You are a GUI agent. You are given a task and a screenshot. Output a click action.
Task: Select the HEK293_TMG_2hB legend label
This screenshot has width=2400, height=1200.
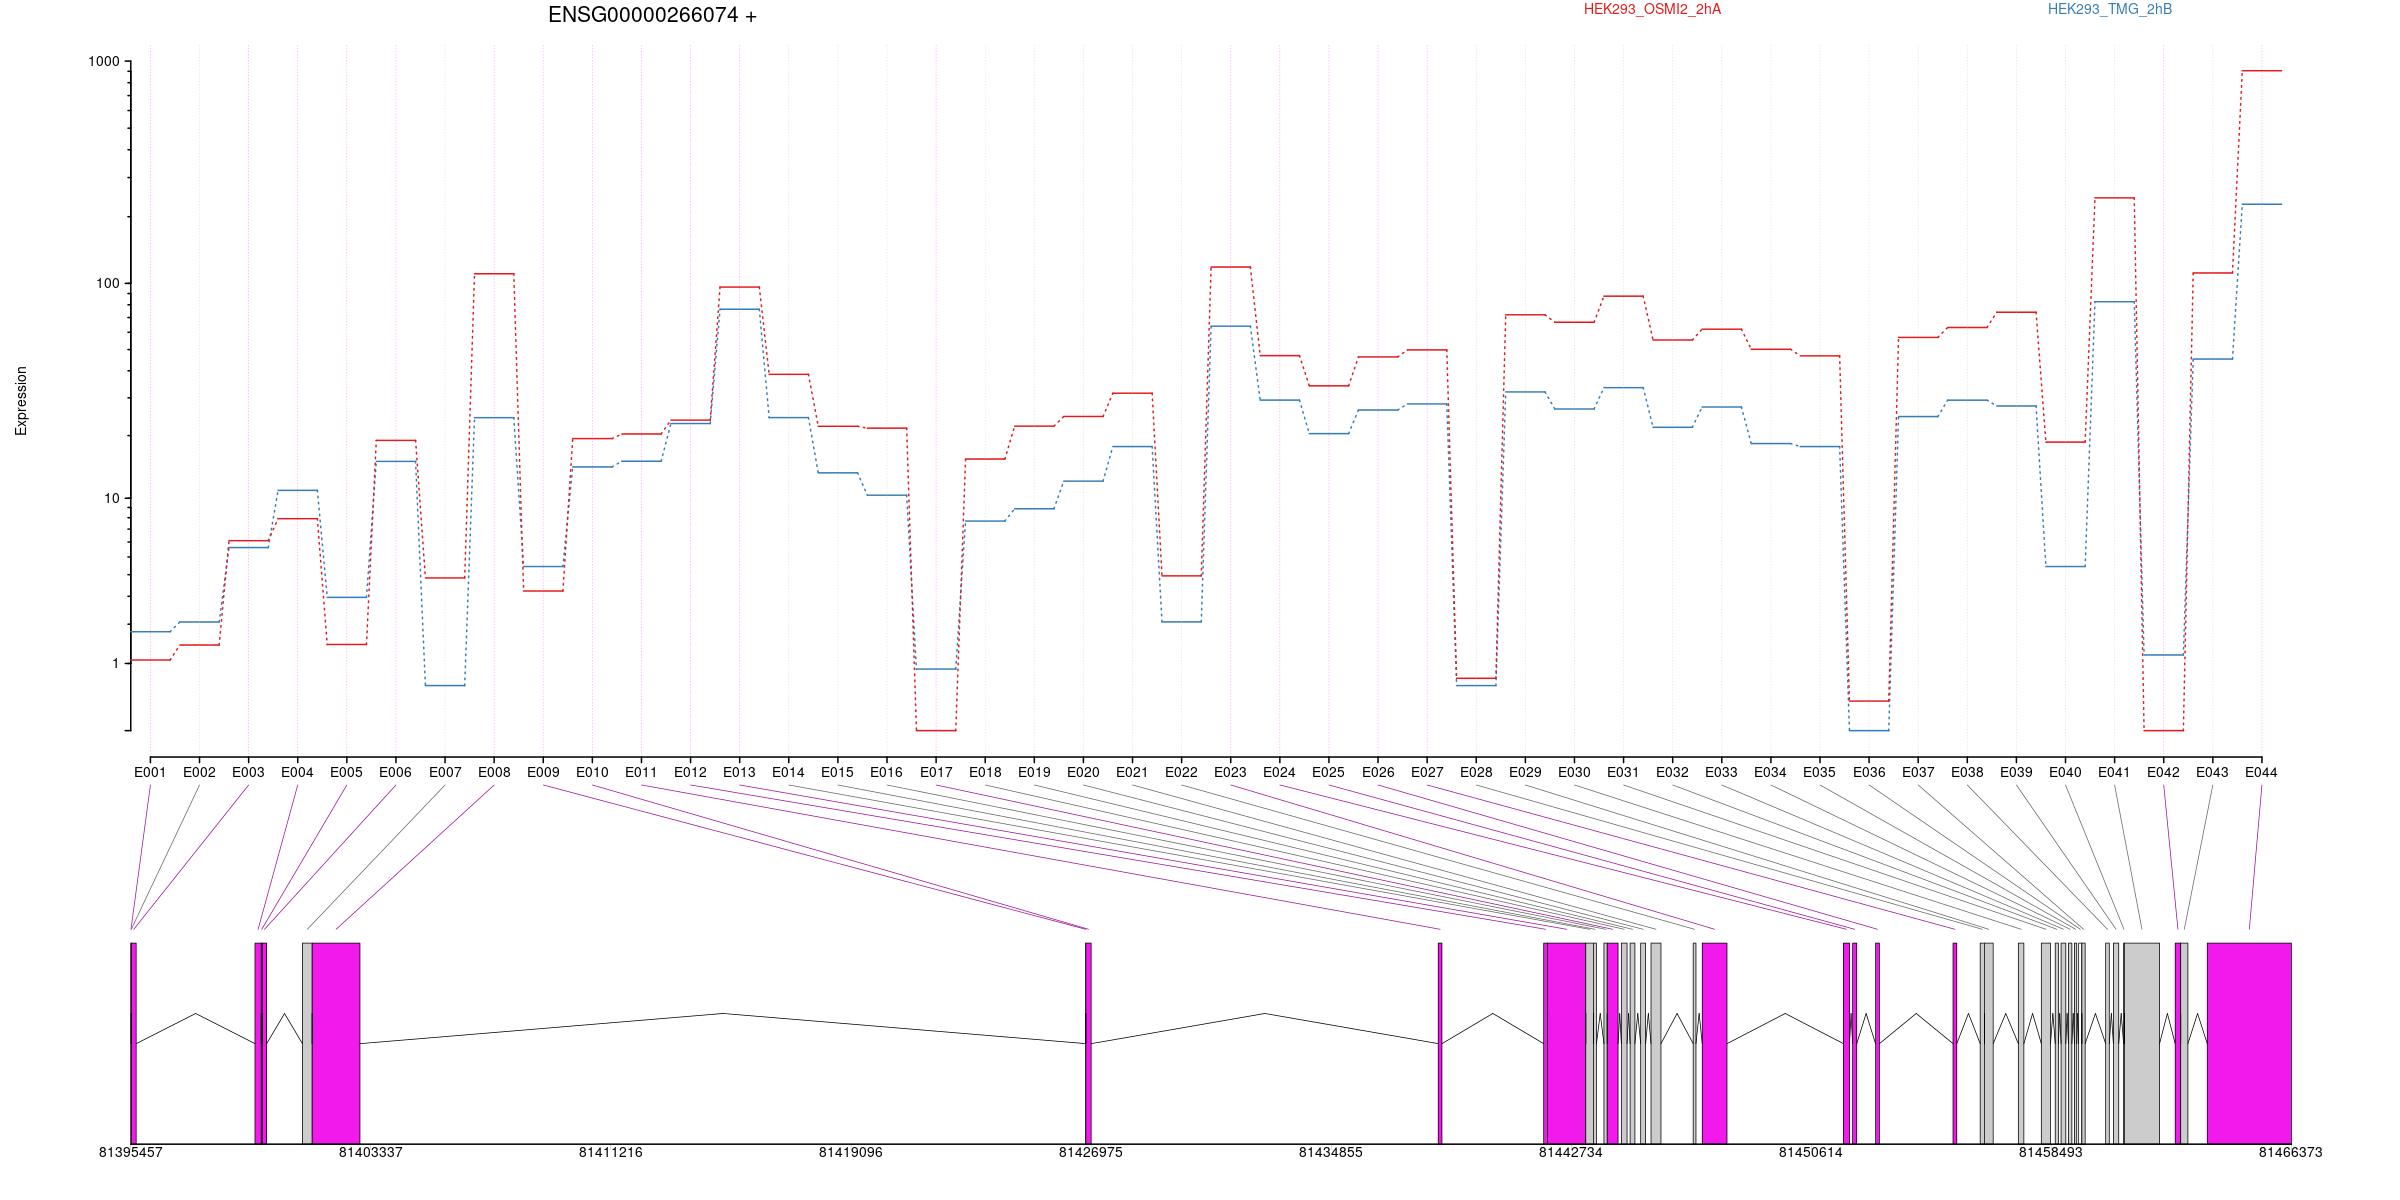point(2110,9)
